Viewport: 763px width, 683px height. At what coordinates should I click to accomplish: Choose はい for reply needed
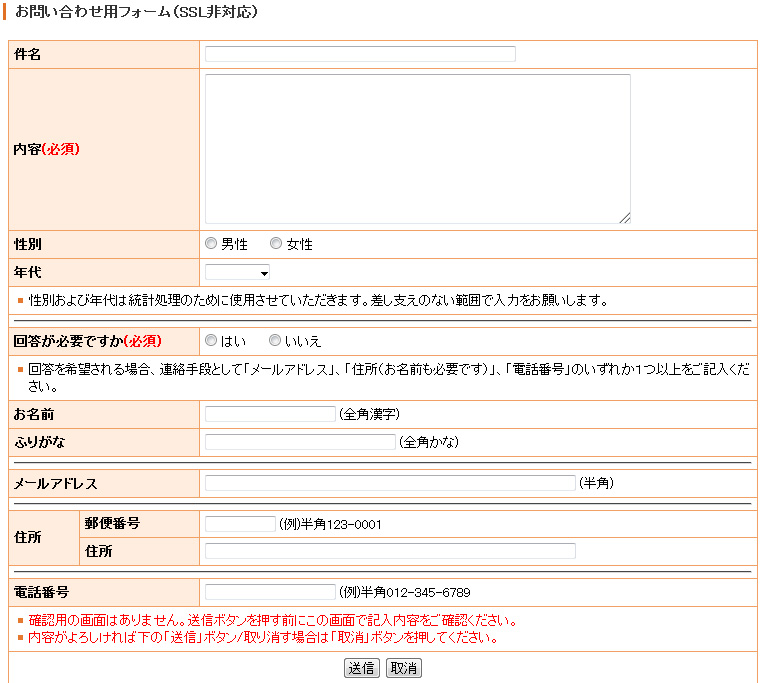(211, 341)
